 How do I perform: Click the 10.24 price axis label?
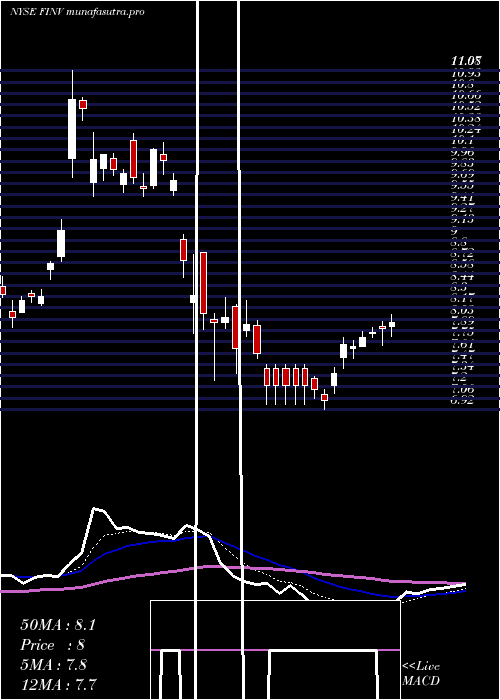pyautogui.click(x=466, y=130)
